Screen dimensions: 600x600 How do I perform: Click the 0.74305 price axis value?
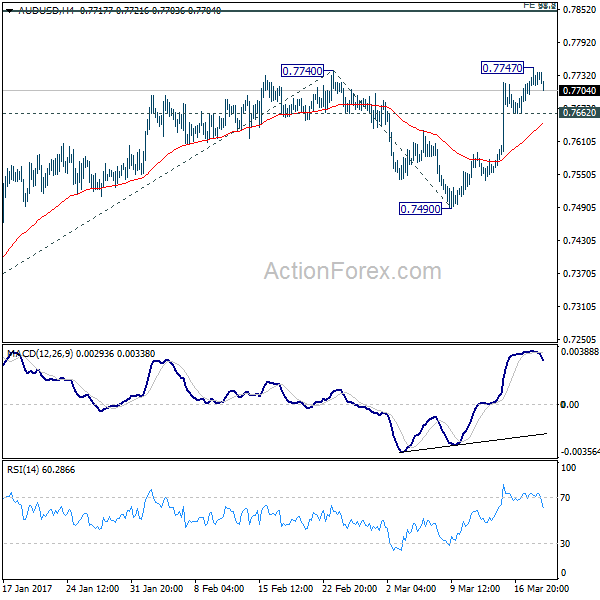579,241
